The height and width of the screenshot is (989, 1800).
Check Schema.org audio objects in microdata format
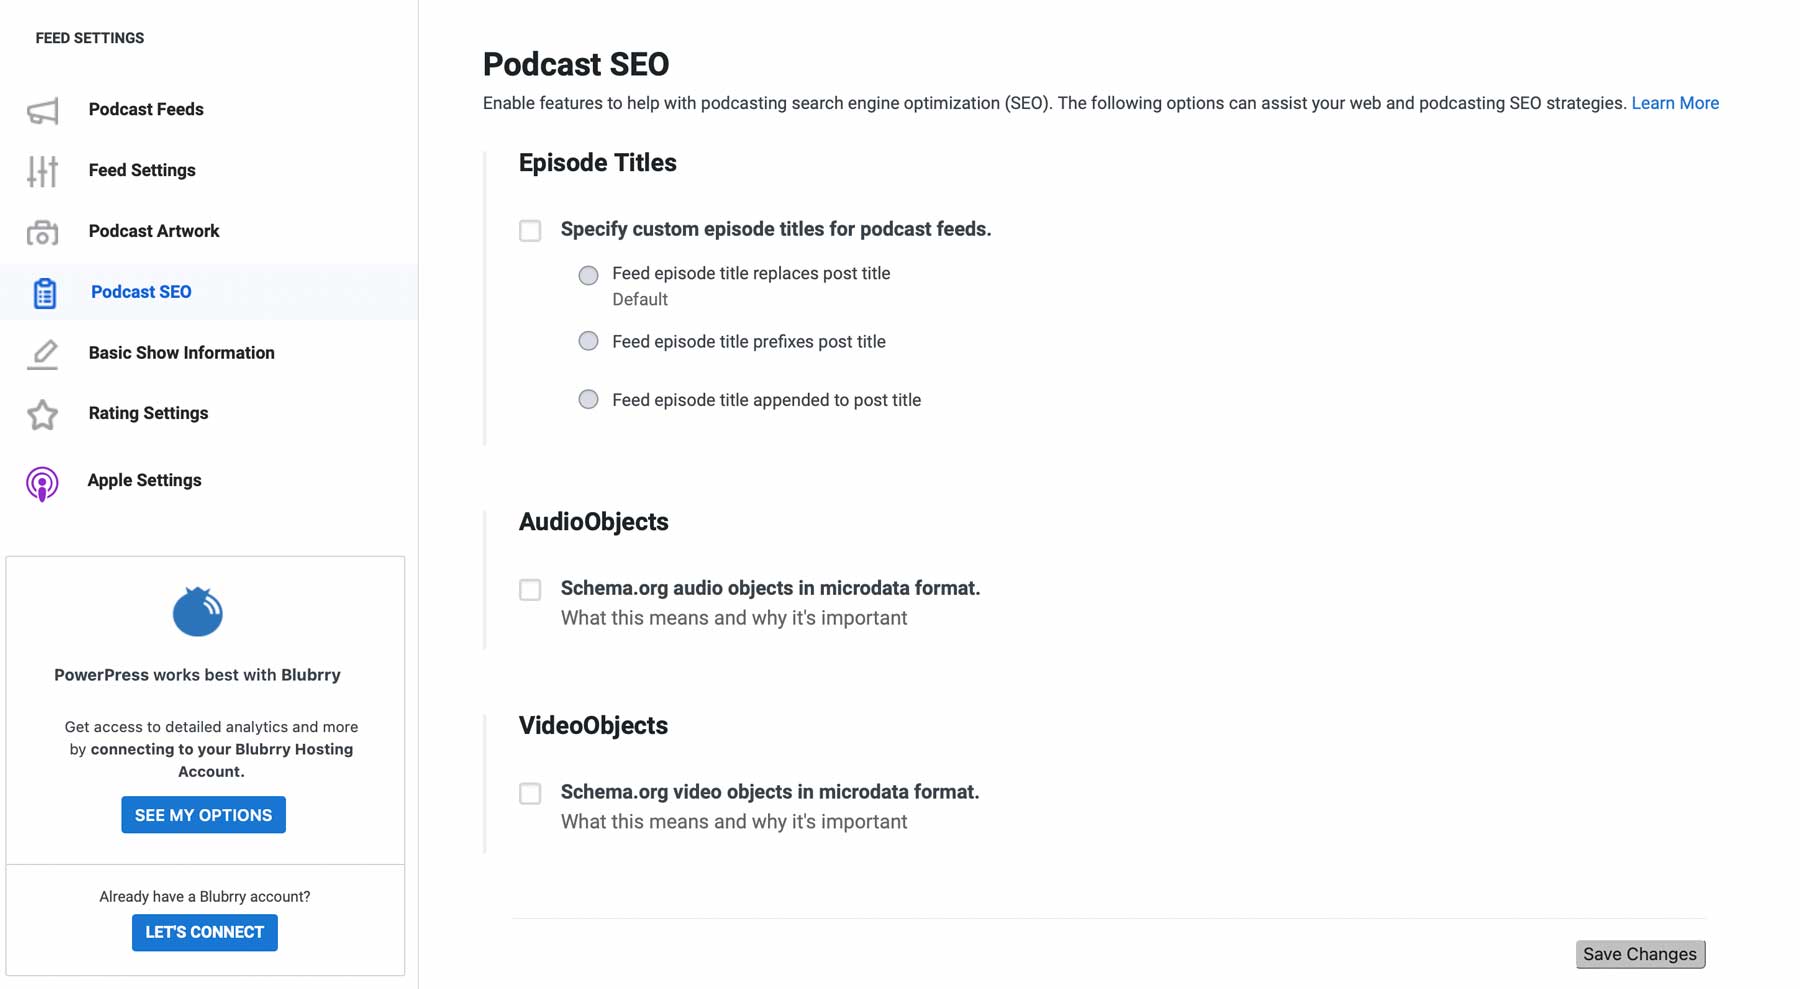(529, 589)
